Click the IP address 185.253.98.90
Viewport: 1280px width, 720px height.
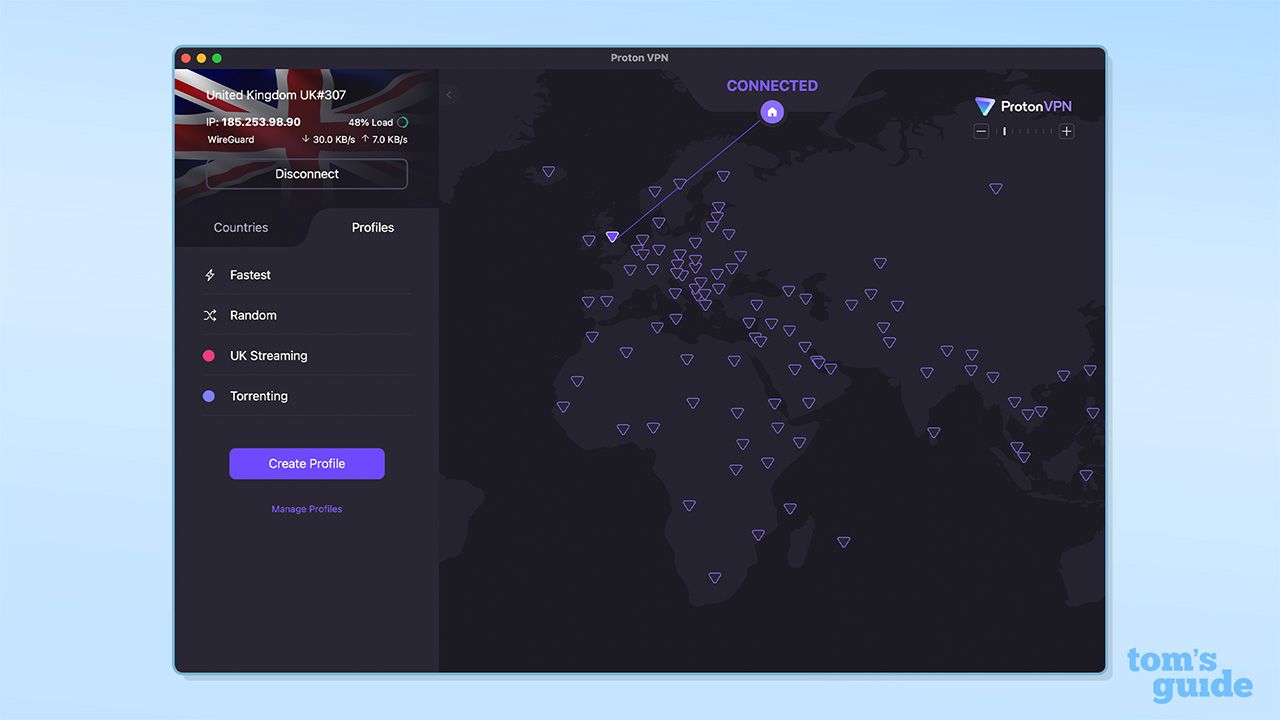[261, 122]
